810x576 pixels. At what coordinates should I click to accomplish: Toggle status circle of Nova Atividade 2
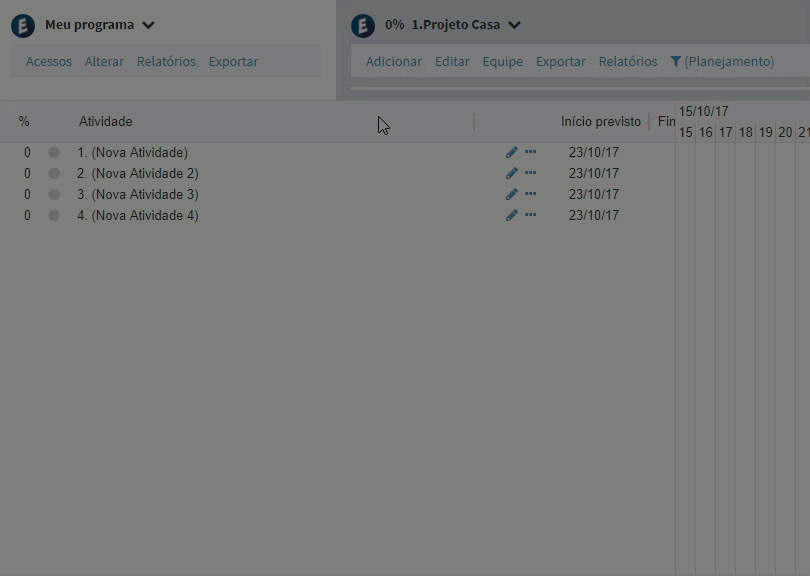point(54,174)
